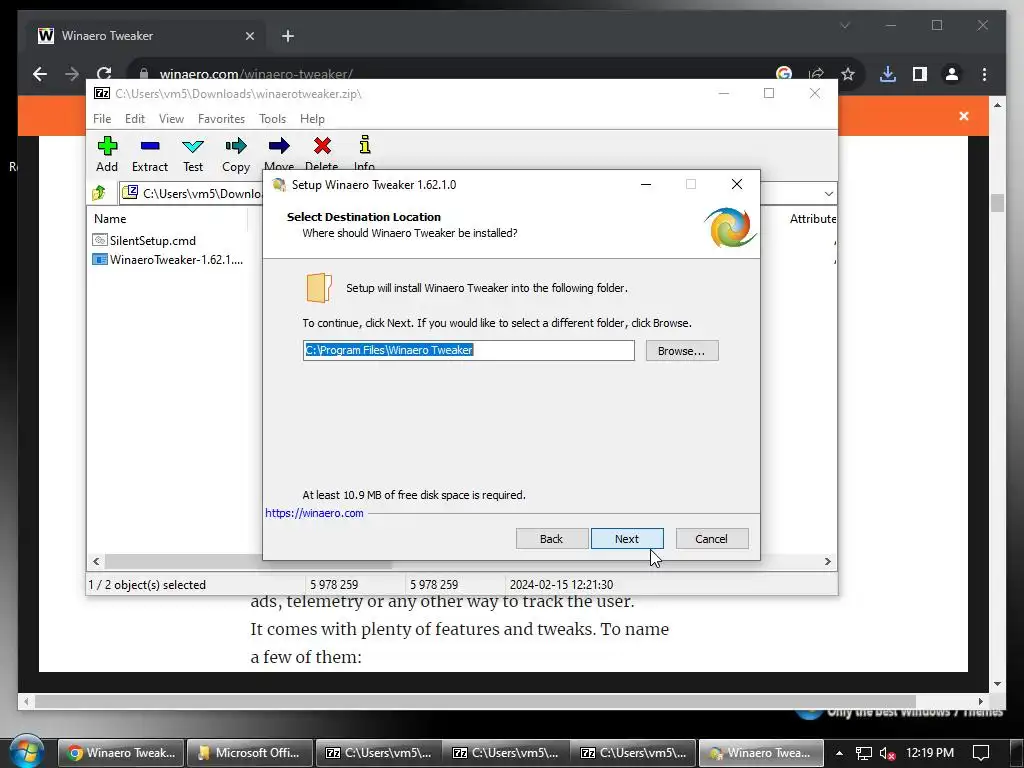Viewport: 1024px width, 768px height.
Task: Click the destination folder path field
Action: click(468, 350)
